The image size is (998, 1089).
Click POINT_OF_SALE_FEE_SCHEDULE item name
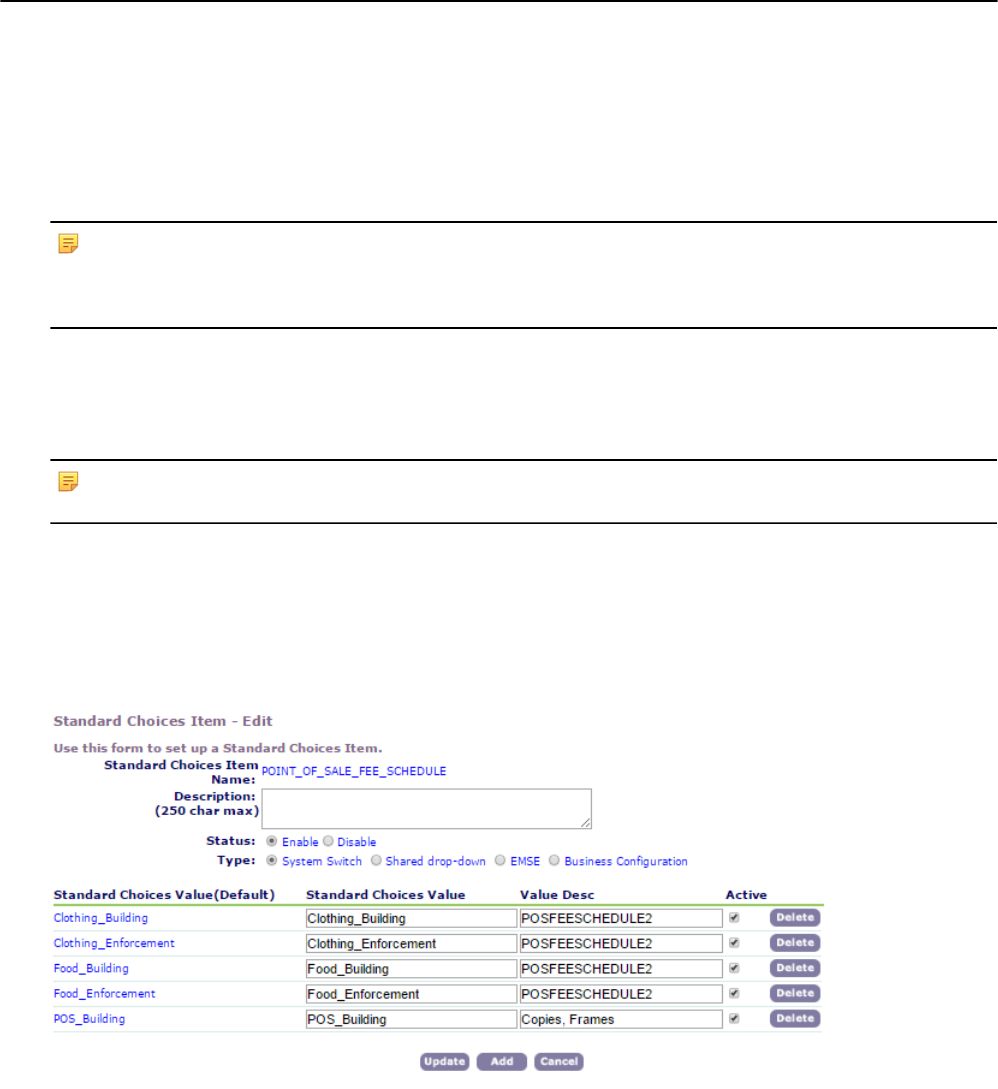(x=354, y=771)
